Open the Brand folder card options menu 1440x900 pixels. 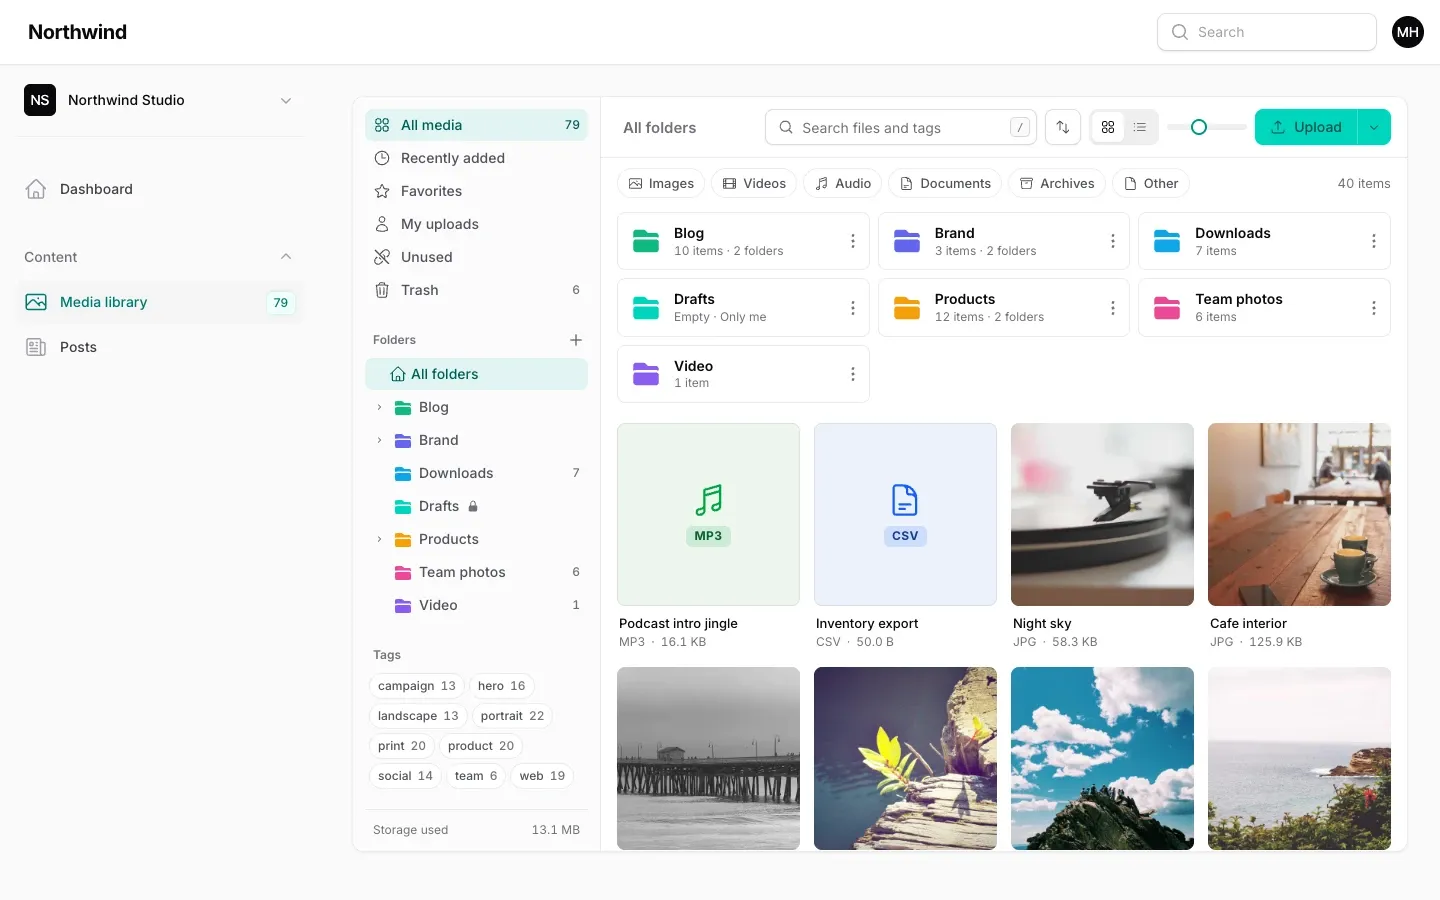(1112, 241)
